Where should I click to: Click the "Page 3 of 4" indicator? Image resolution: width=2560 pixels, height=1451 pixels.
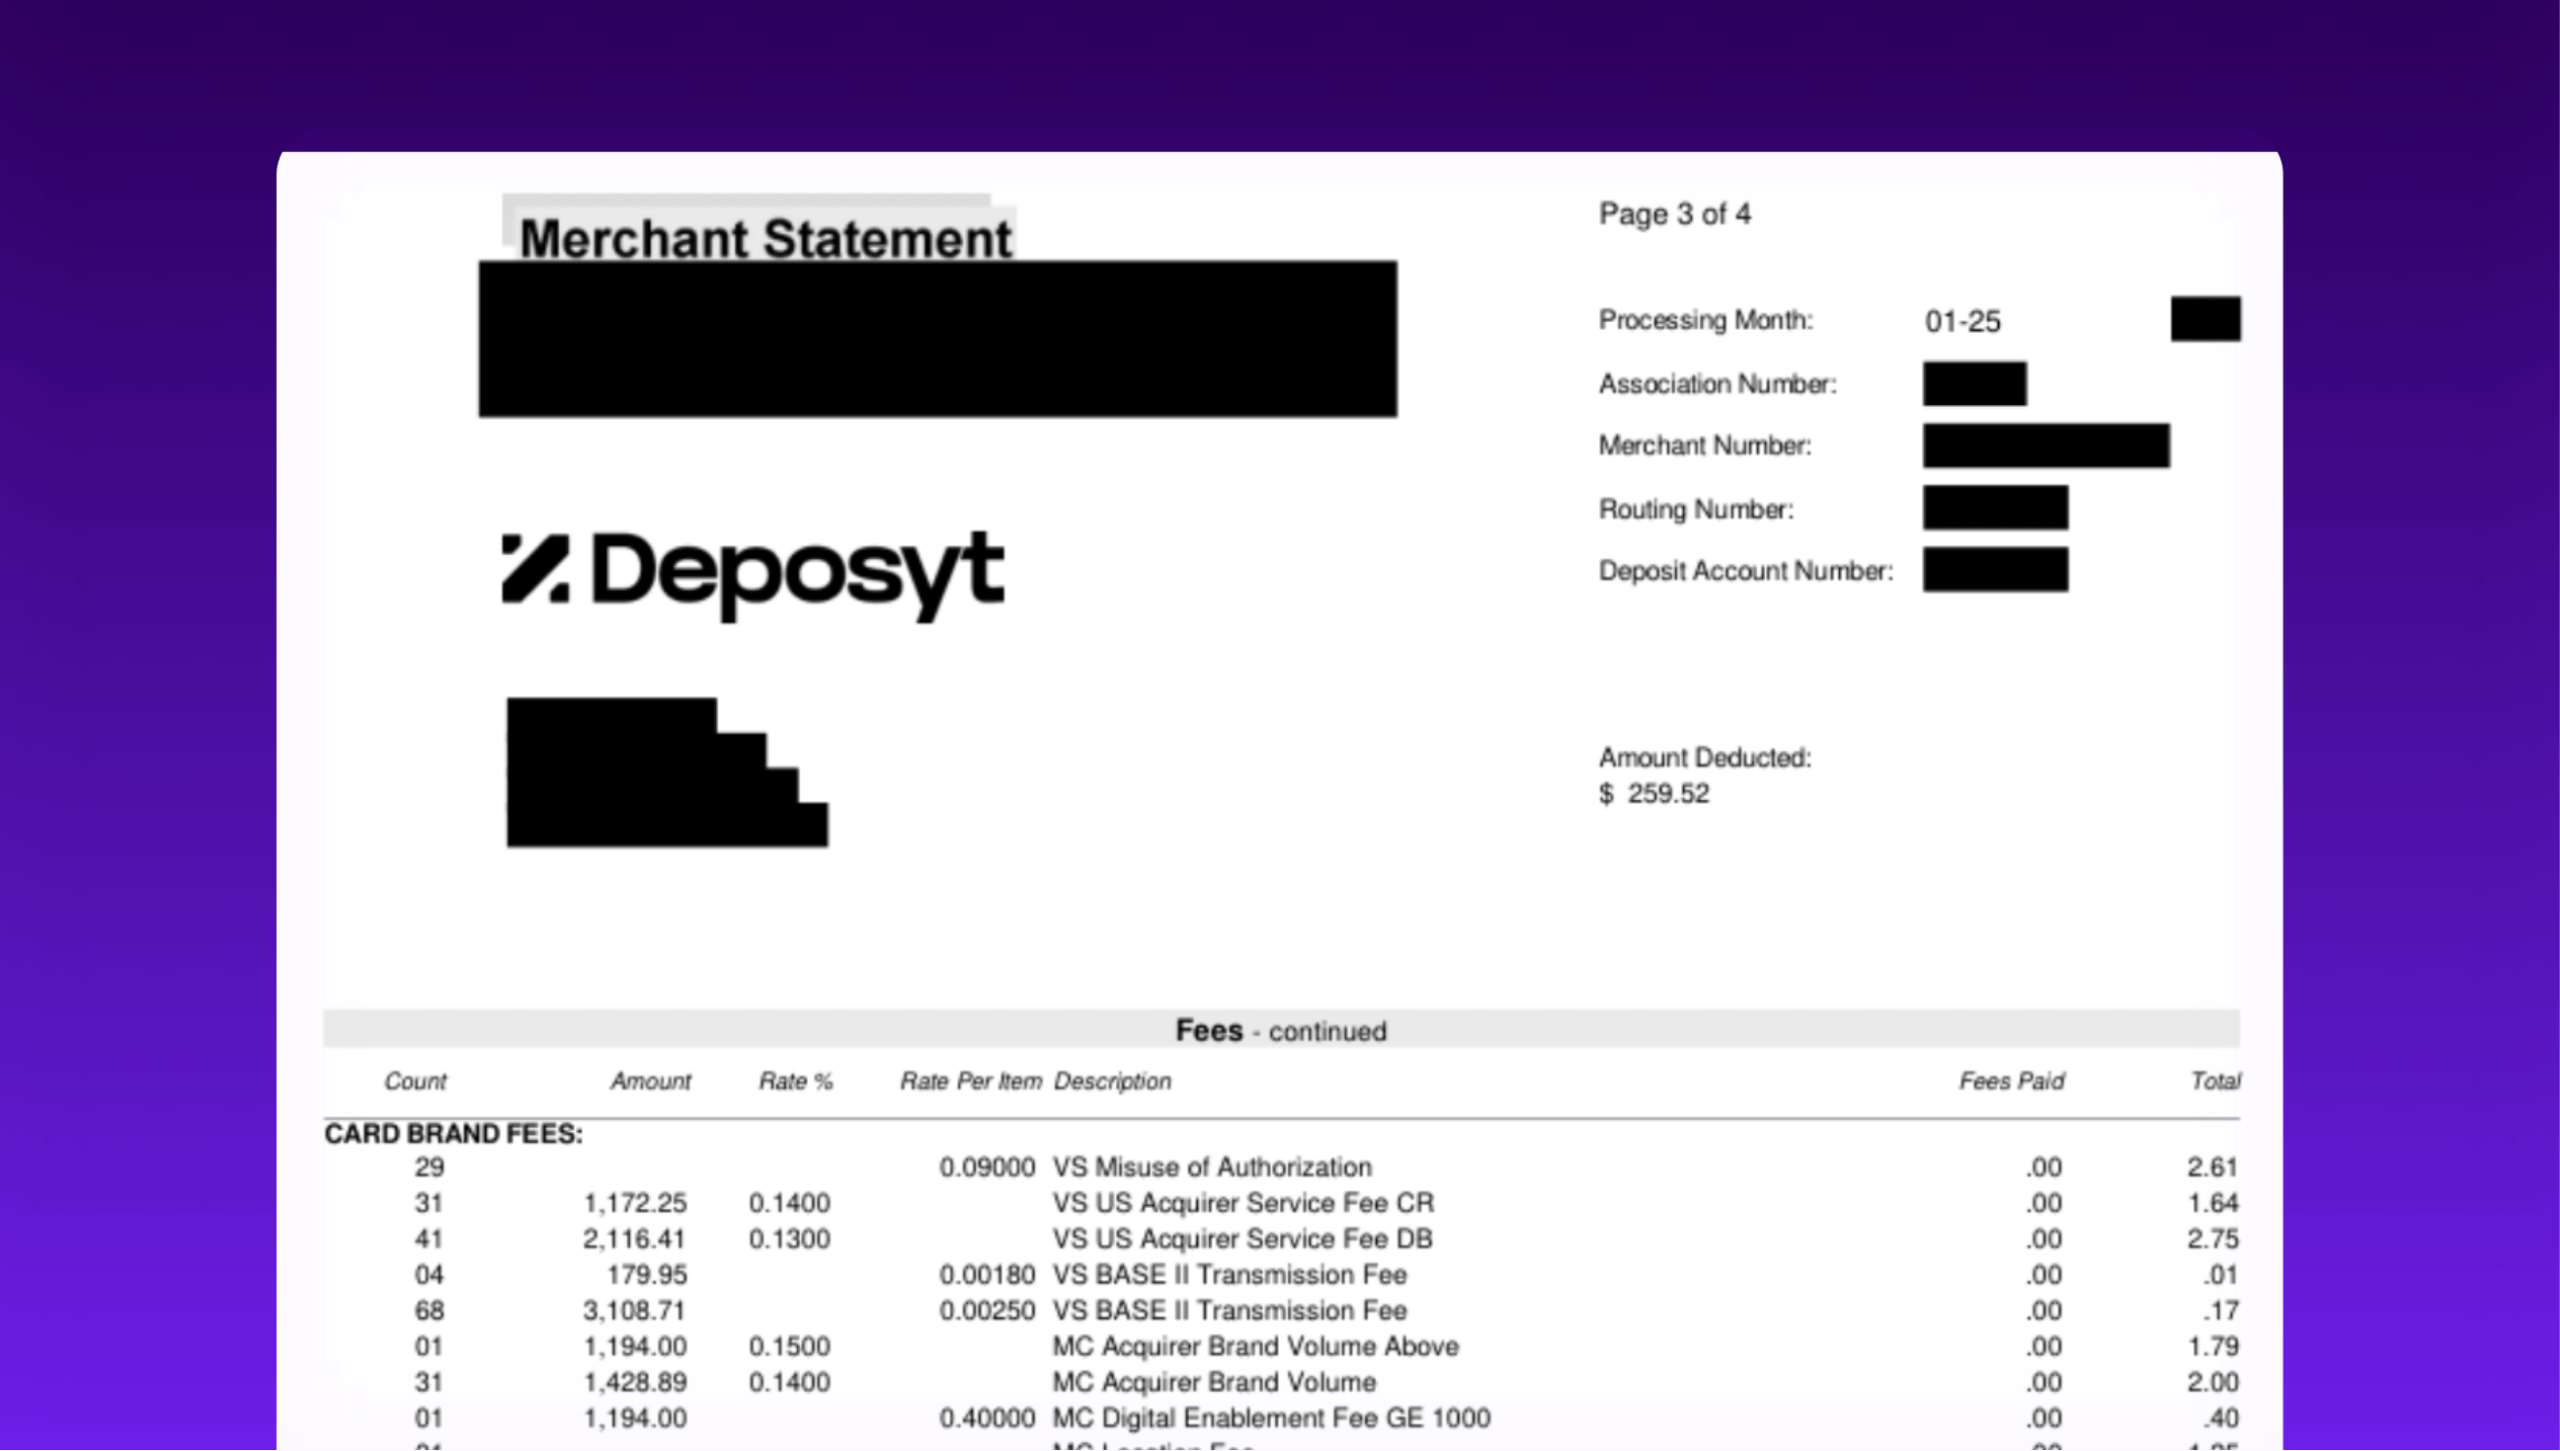click(1674, 214)
